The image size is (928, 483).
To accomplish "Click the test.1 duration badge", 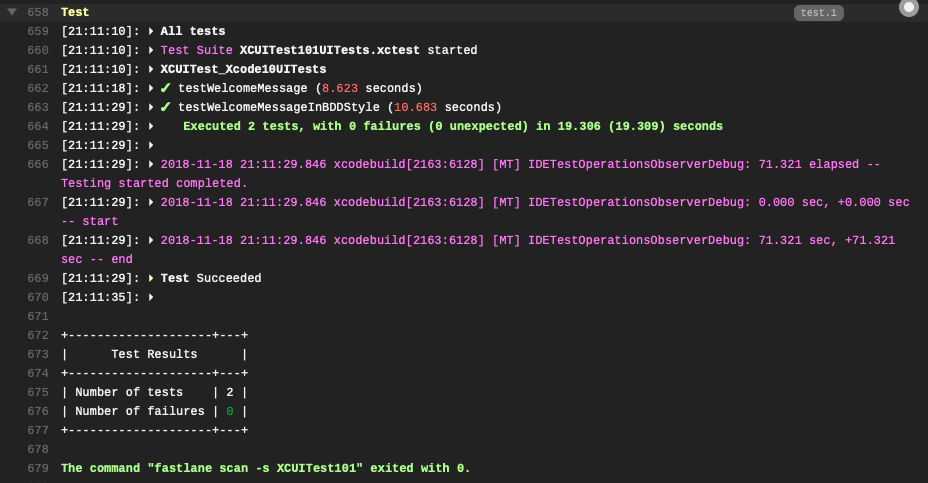I will click(x=819, y=12).
